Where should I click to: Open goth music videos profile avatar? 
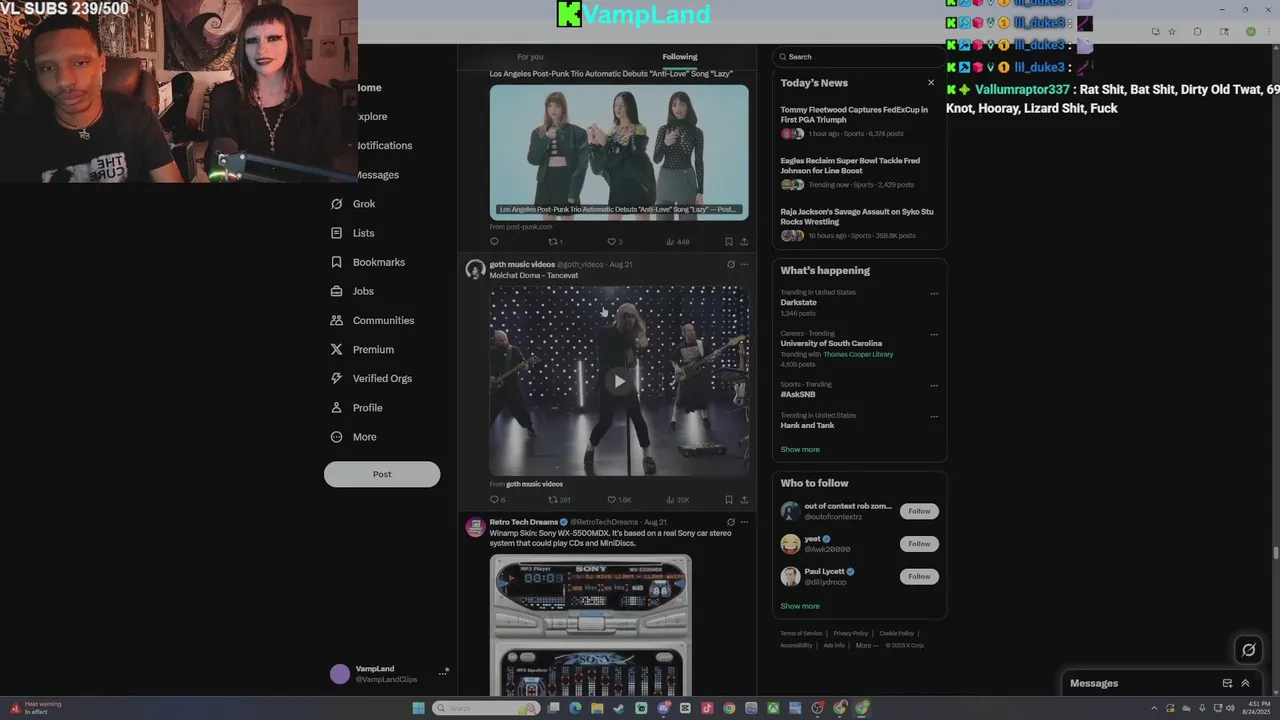(x=476, y=269)
